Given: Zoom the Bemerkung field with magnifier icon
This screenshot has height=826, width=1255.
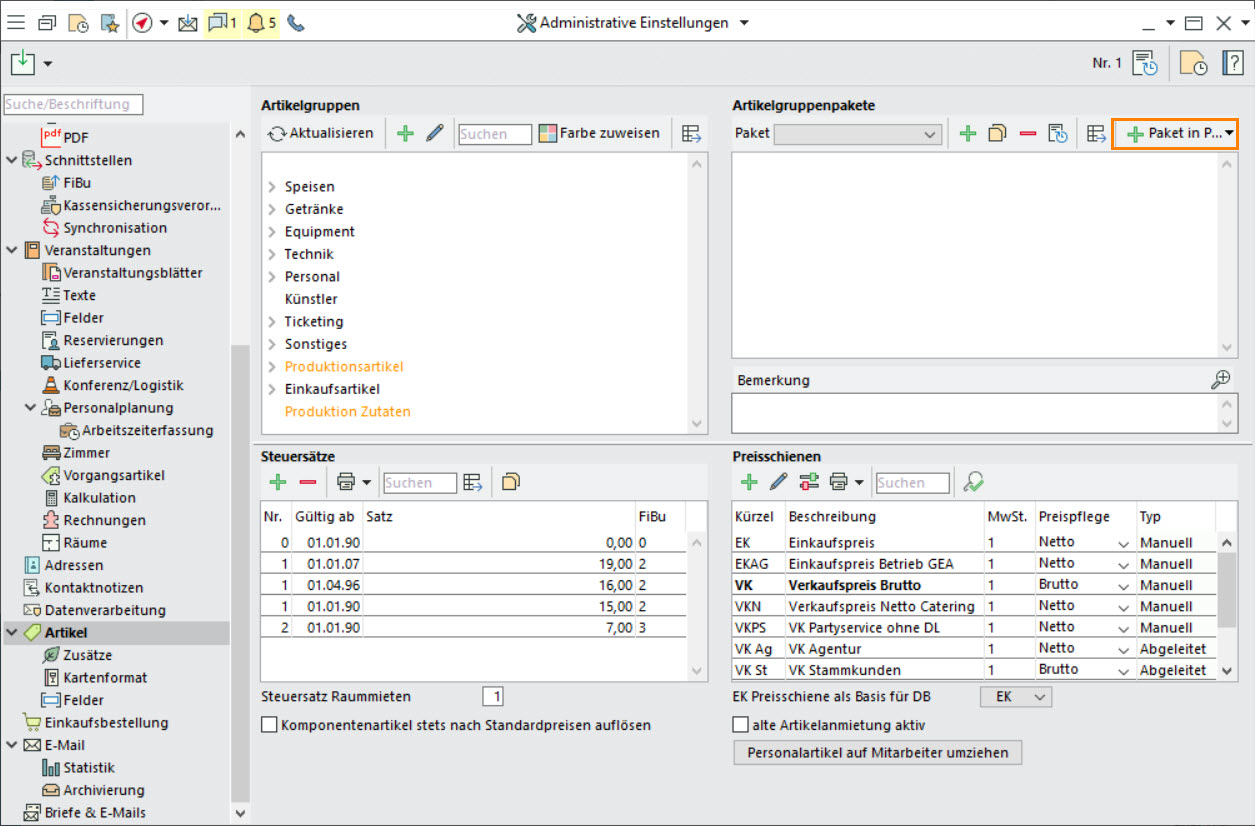Looking at the screenshot, I should tap(1219, 379).
